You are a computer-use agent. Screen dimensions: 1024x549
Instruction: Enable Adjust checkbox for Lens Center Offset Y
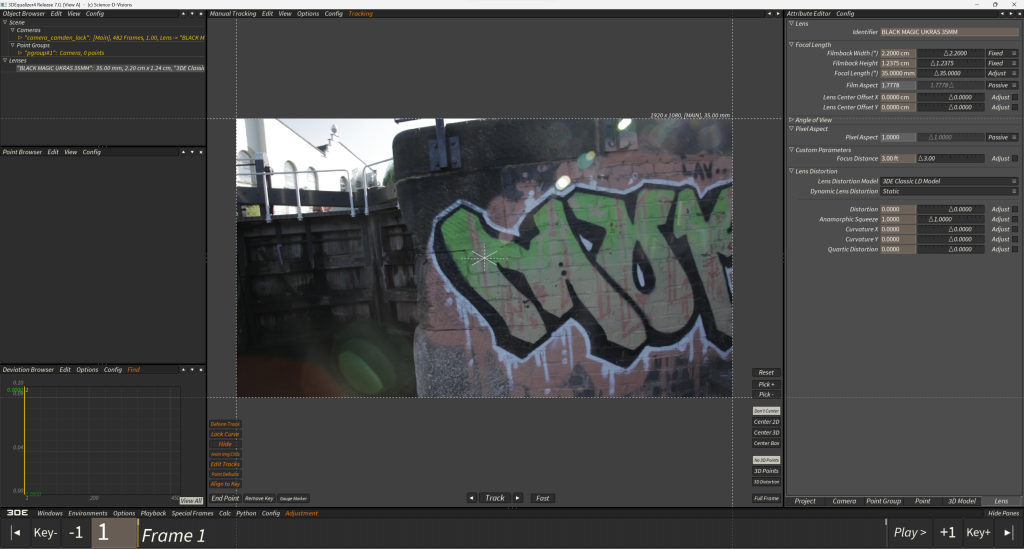[x=1015, y=107]
